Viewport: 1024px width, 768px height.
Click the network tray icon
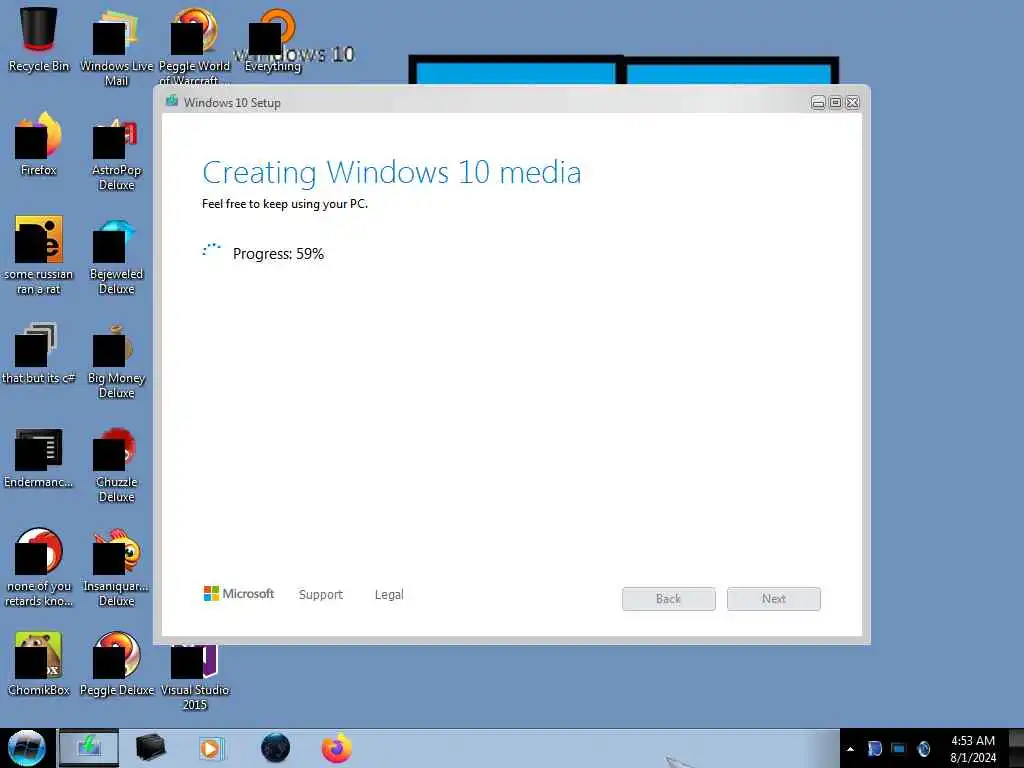coord(899,748)
